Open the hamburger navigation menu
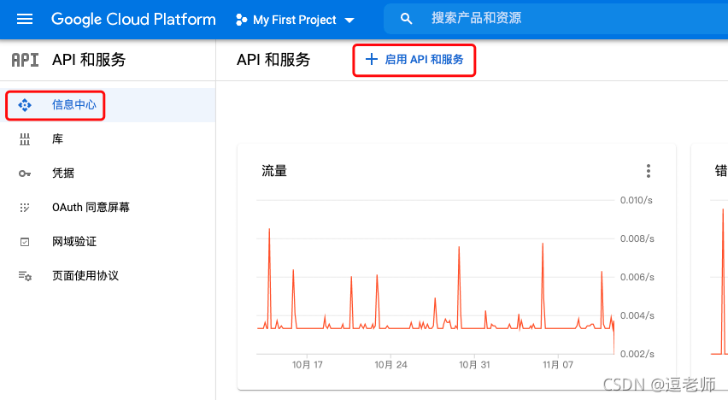The height and width of the screenshot is (400, 728). tap(25, 19)
